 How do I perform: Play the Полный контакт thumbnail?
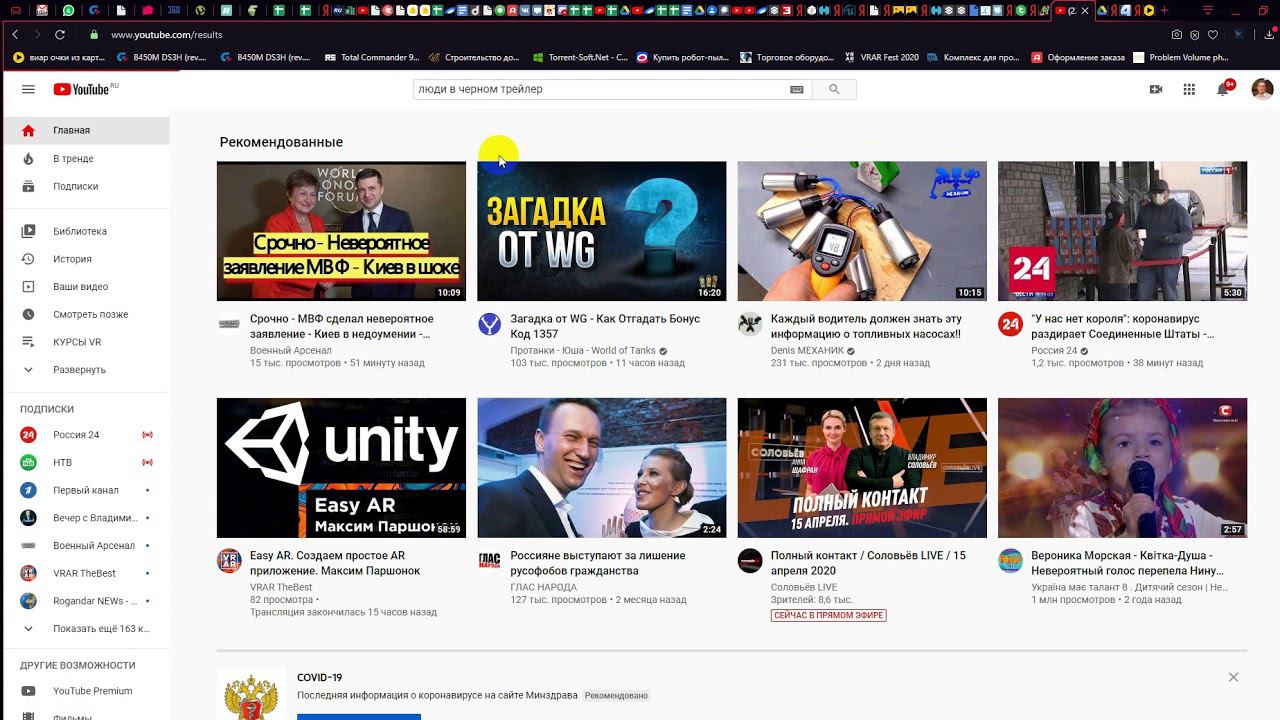(862, 468)
